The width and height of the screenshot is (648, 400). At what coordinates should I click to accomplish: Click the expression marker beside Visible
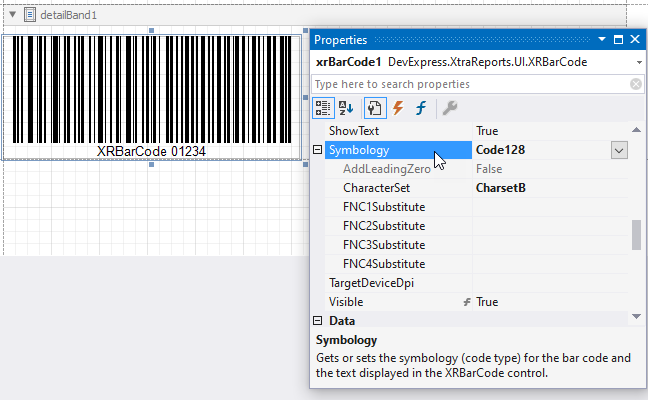coord(467,302)
